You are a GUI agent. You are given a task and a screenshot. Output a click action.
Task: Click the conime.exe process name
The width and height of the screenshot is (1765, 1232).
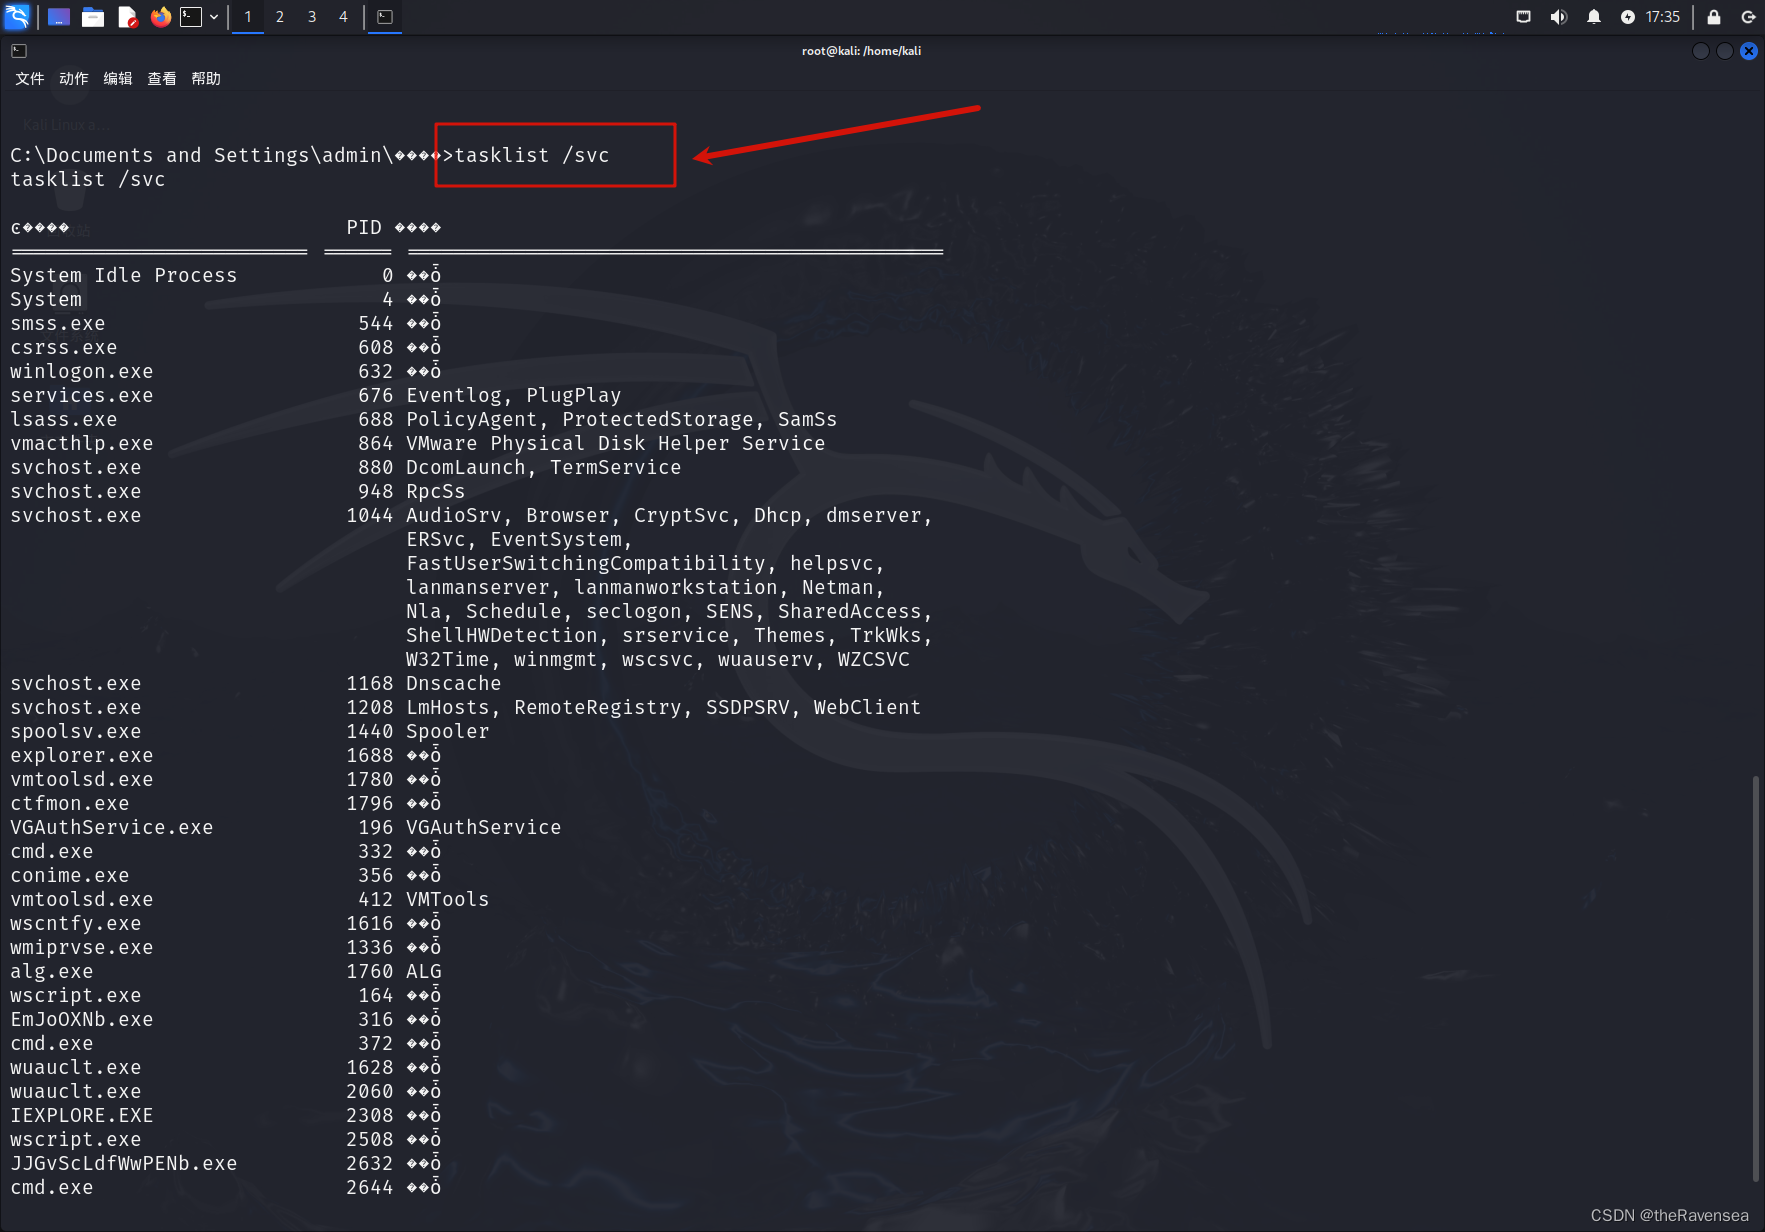point(70,875)
